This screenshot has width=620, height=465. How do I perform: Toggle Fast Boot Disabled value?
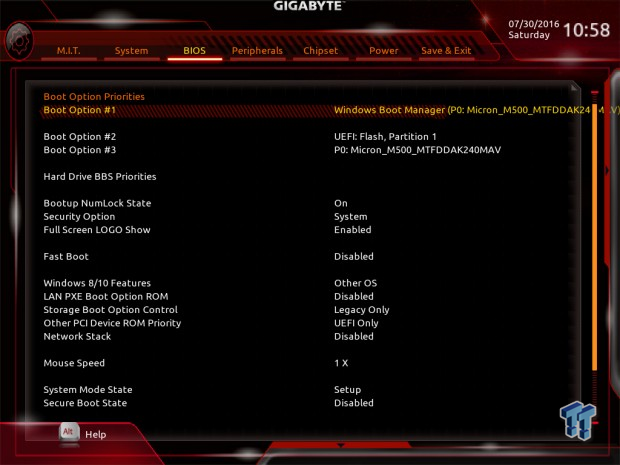coord(353,257)
